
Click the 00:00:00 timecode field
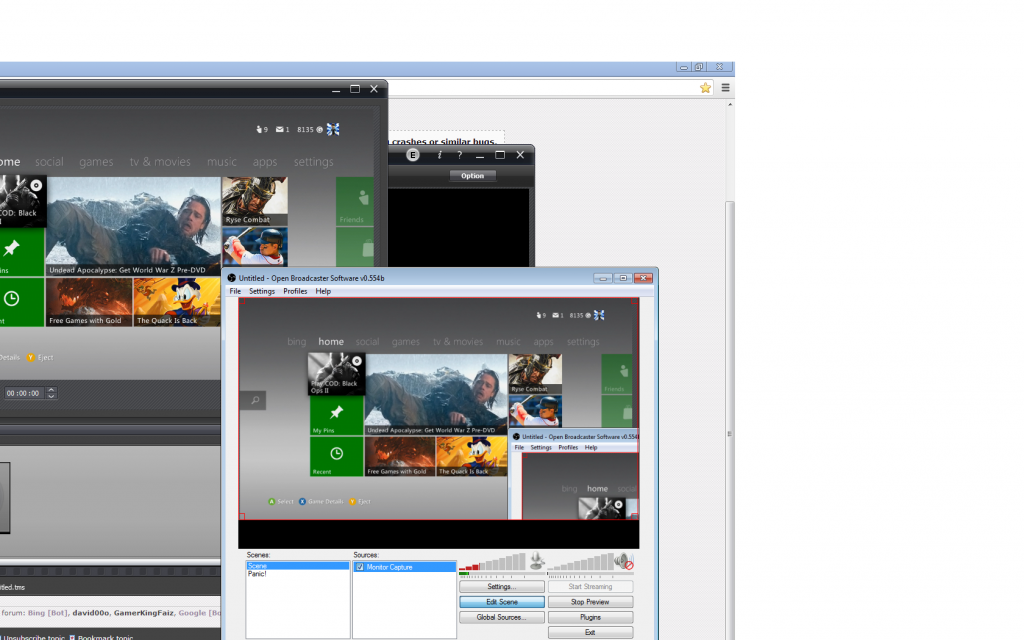coord(23,393)
